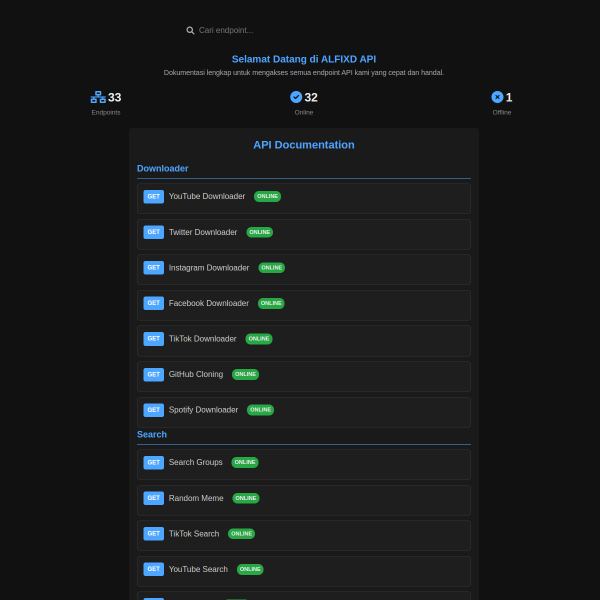Screen dimensions: 600x600
Task: Expand the Search Groups endpoint
Action: pyautogui.click(x=304, y=465)
